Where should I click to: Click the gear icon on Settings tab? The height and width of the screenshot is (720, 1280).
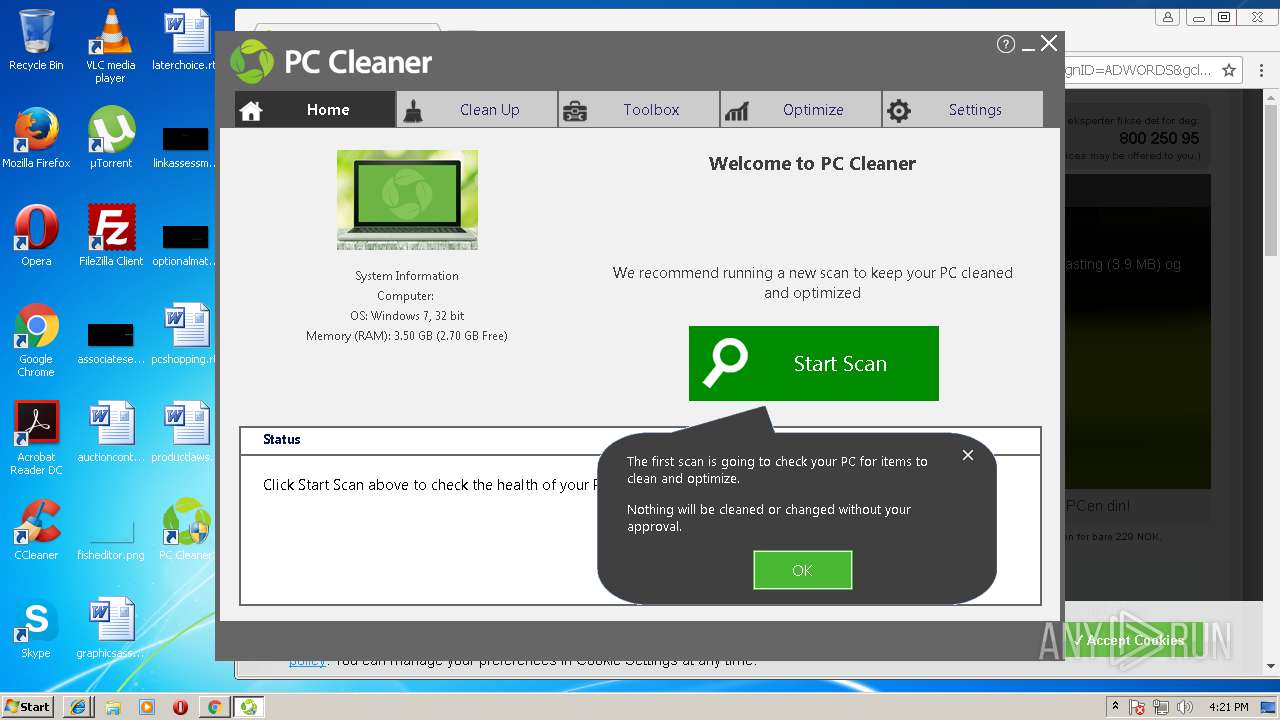coord(899,111)
